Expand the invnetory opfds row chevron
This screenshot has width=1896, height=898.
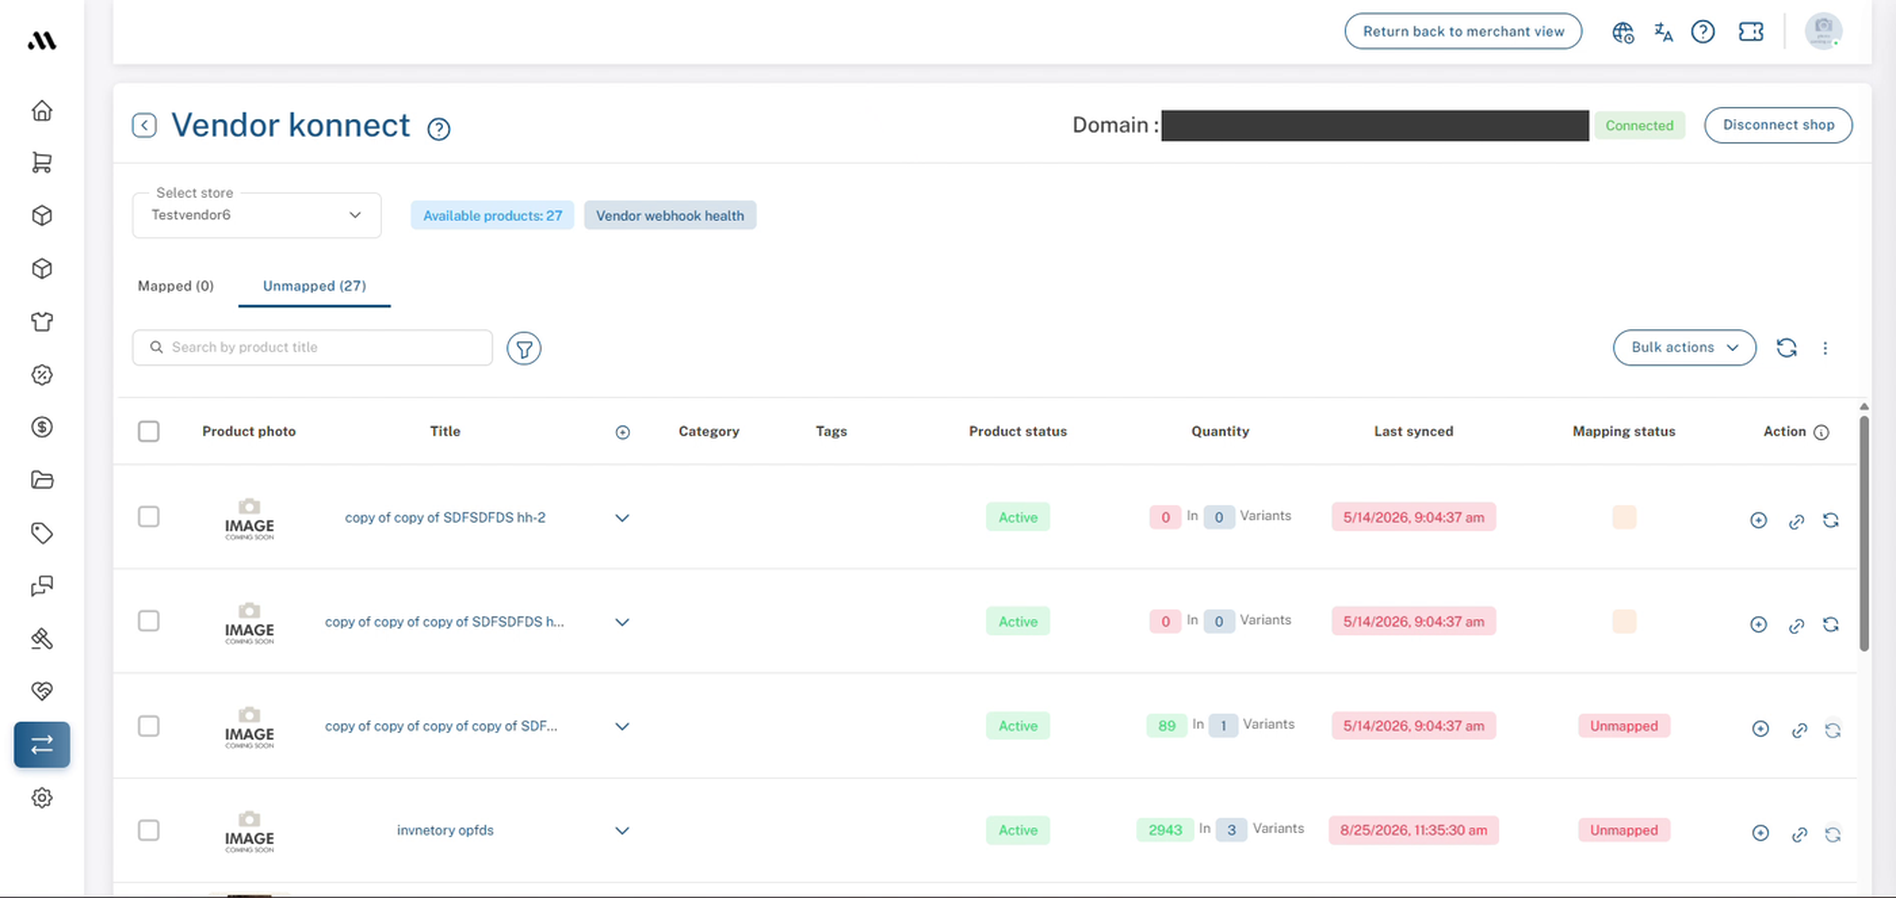[622, 831]
